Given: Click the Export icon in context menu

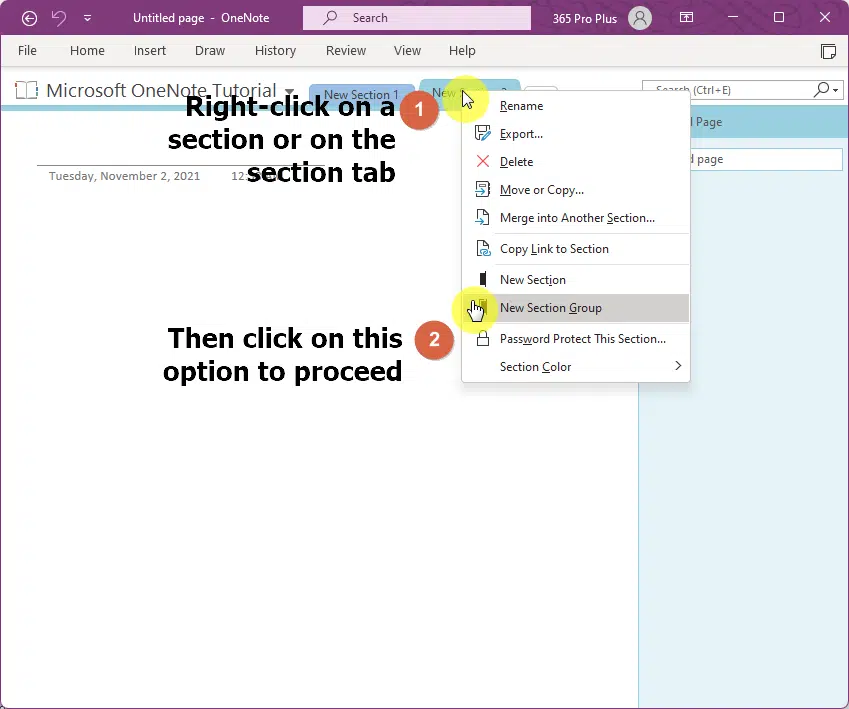Looking at the screenshot, I should 482,133.
